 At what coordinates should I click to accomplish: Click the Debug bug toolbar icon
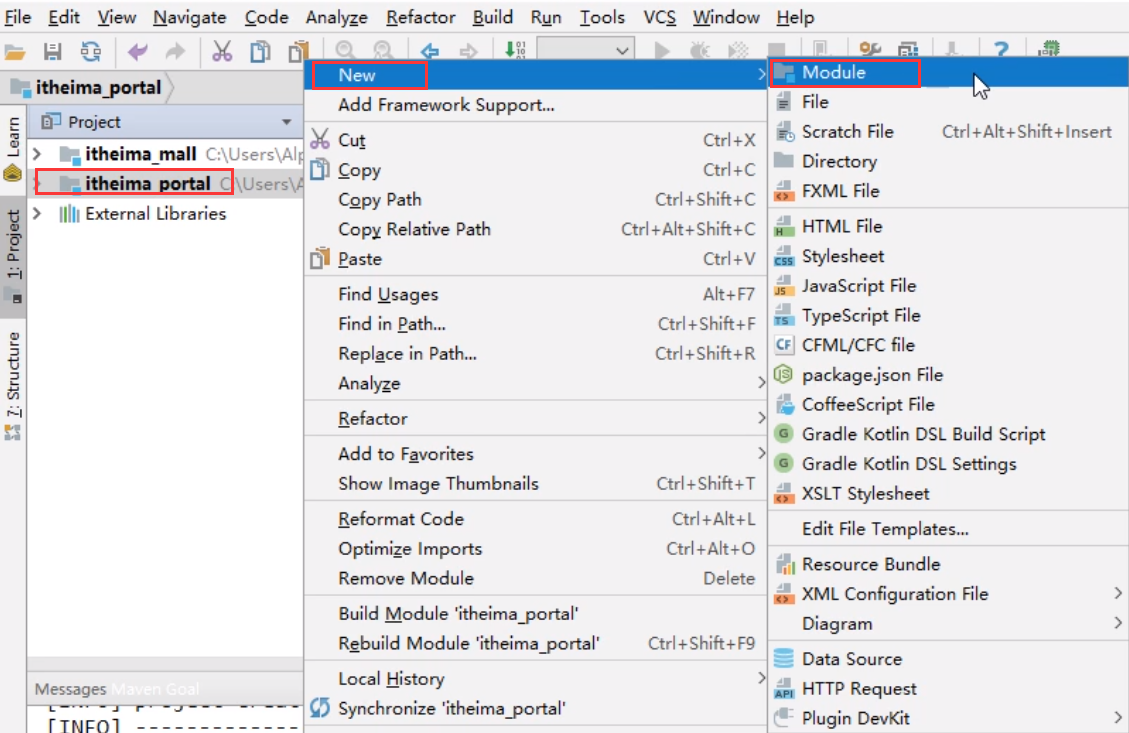699,50
